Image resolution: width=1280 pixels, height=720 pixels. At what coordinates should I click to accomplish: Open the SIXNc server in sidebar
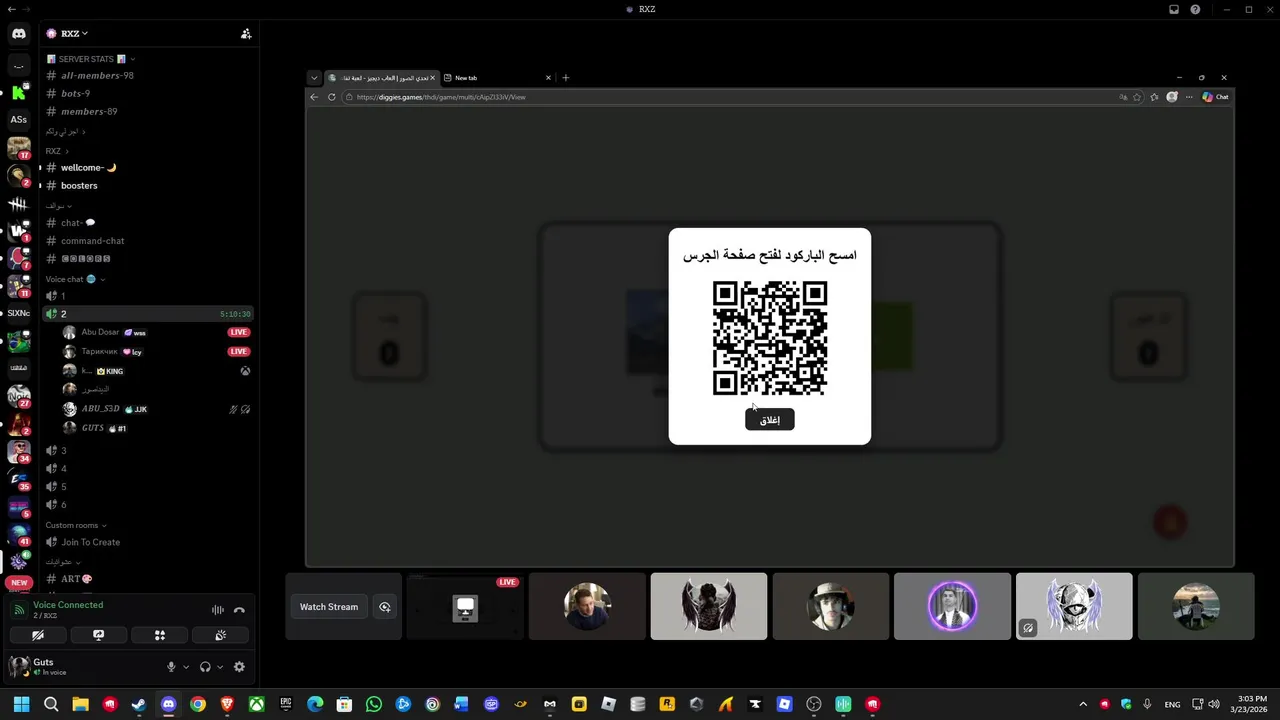(18, 313)
